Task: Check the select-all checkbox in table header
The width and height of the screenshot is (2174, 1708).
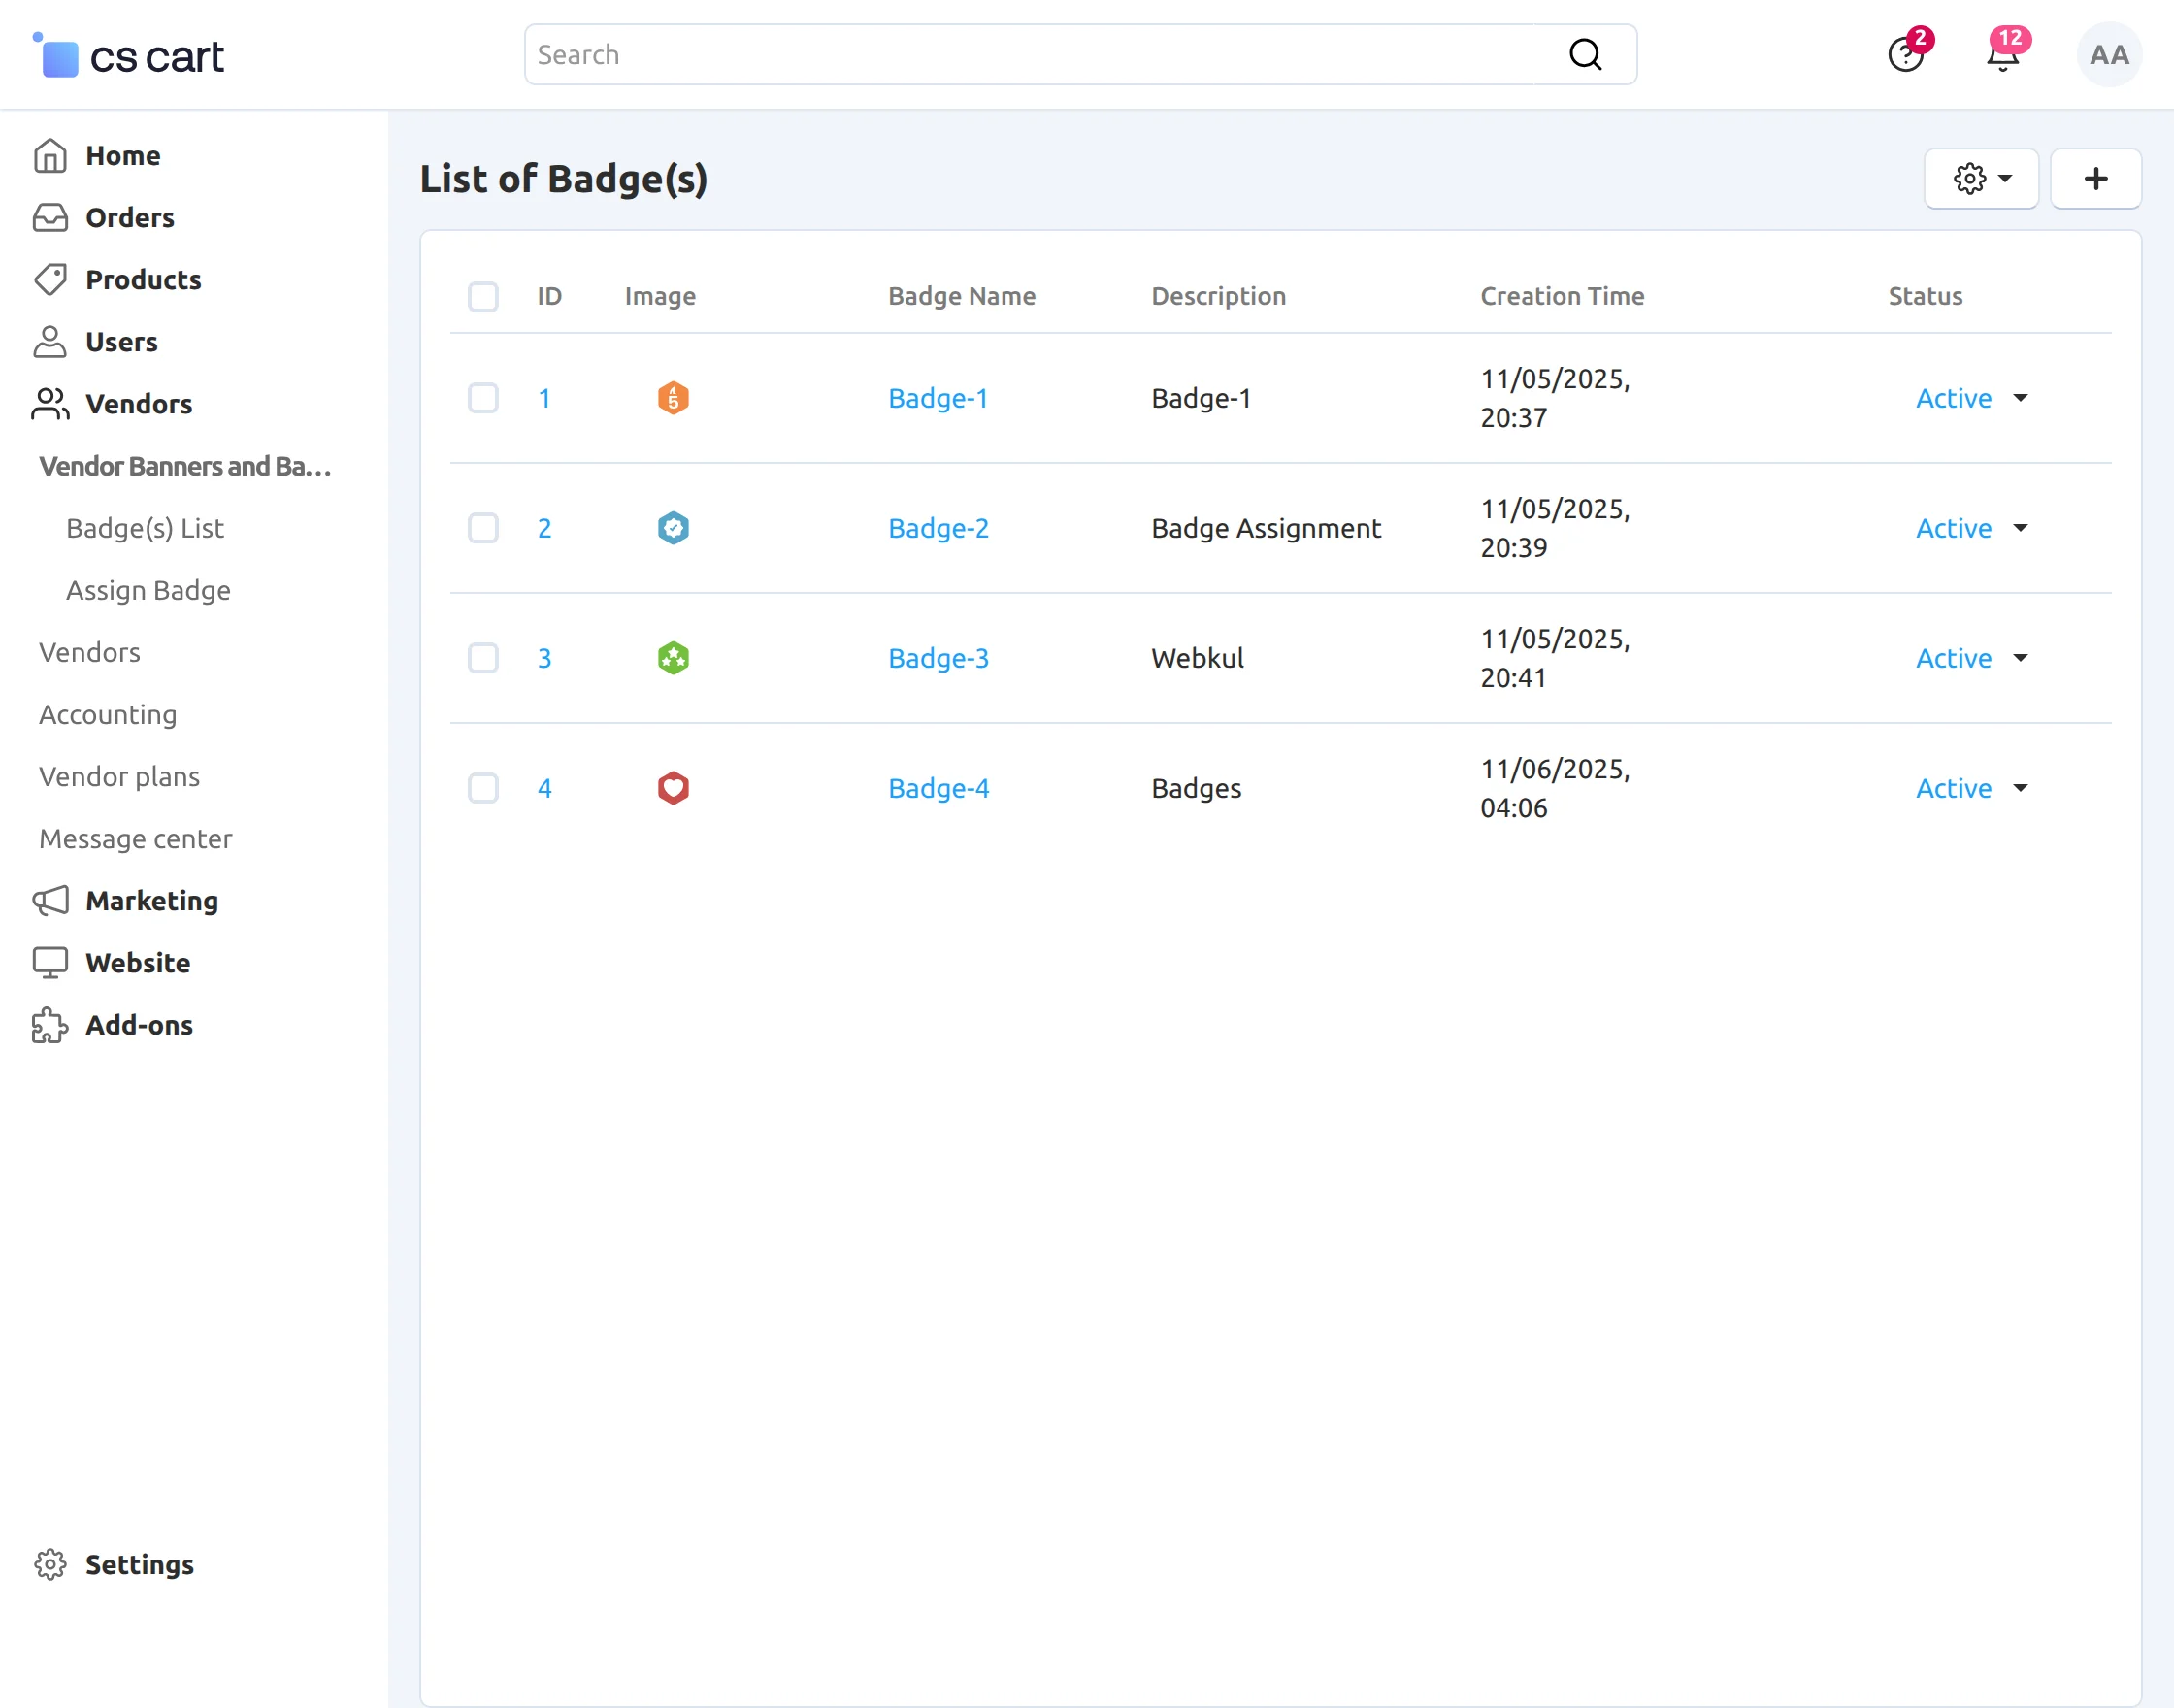Action: (483, 297)
